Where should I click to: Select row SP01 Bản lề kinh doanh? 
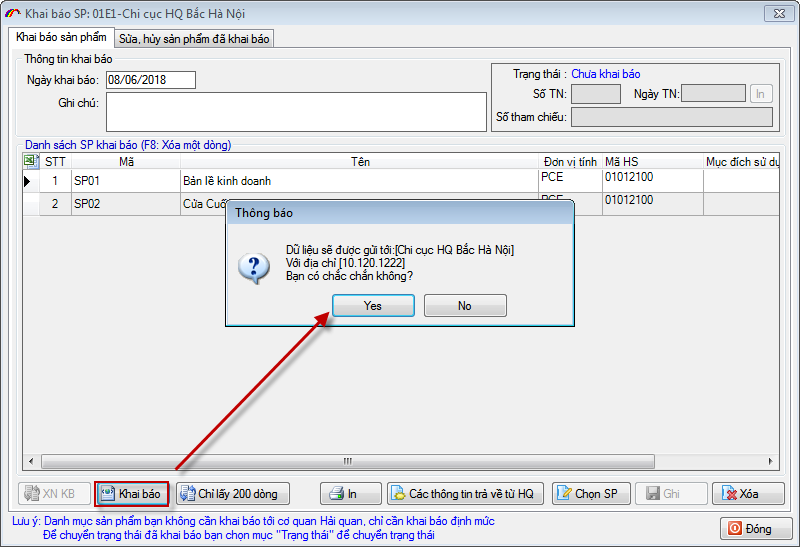point(300,181)
